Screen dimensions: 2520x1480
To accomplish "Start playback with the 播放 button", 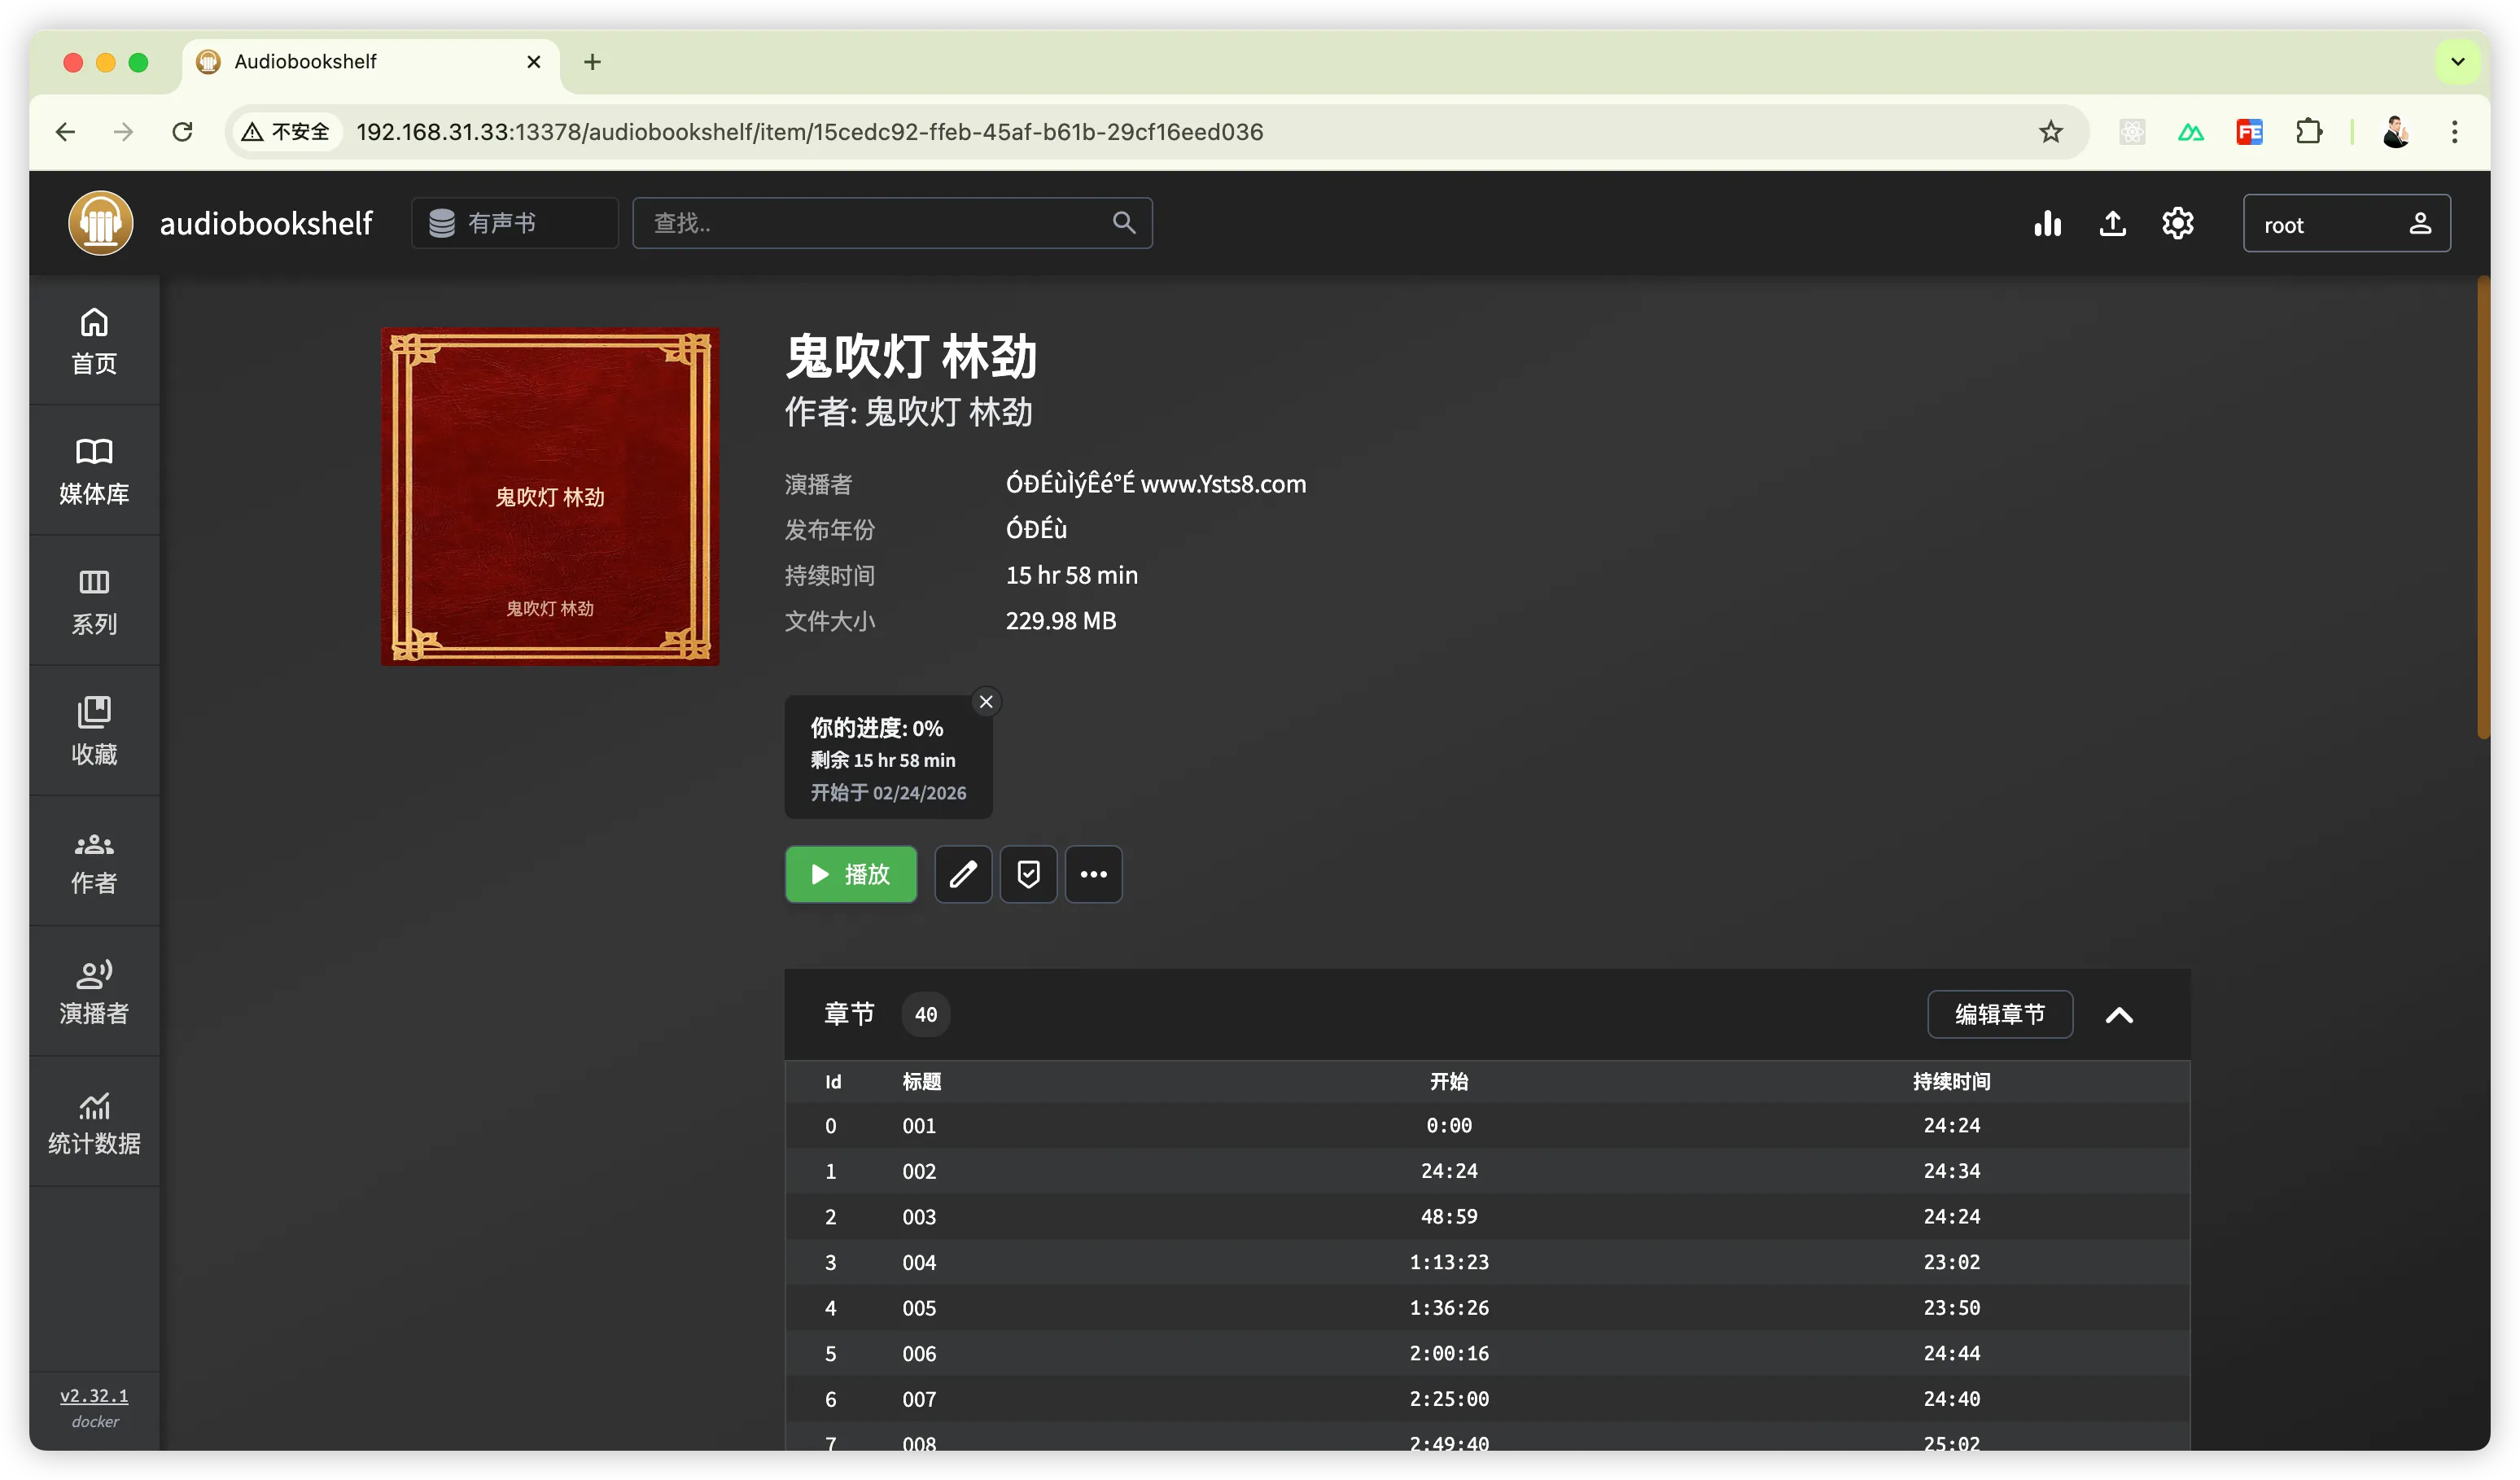I will tap(851, 874).
